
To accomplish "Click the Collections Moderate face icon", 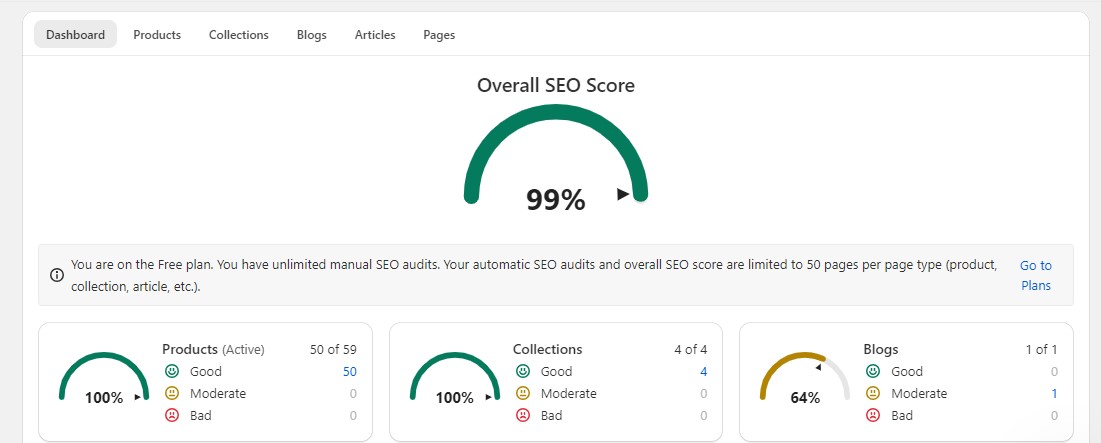I will point(522,393).
